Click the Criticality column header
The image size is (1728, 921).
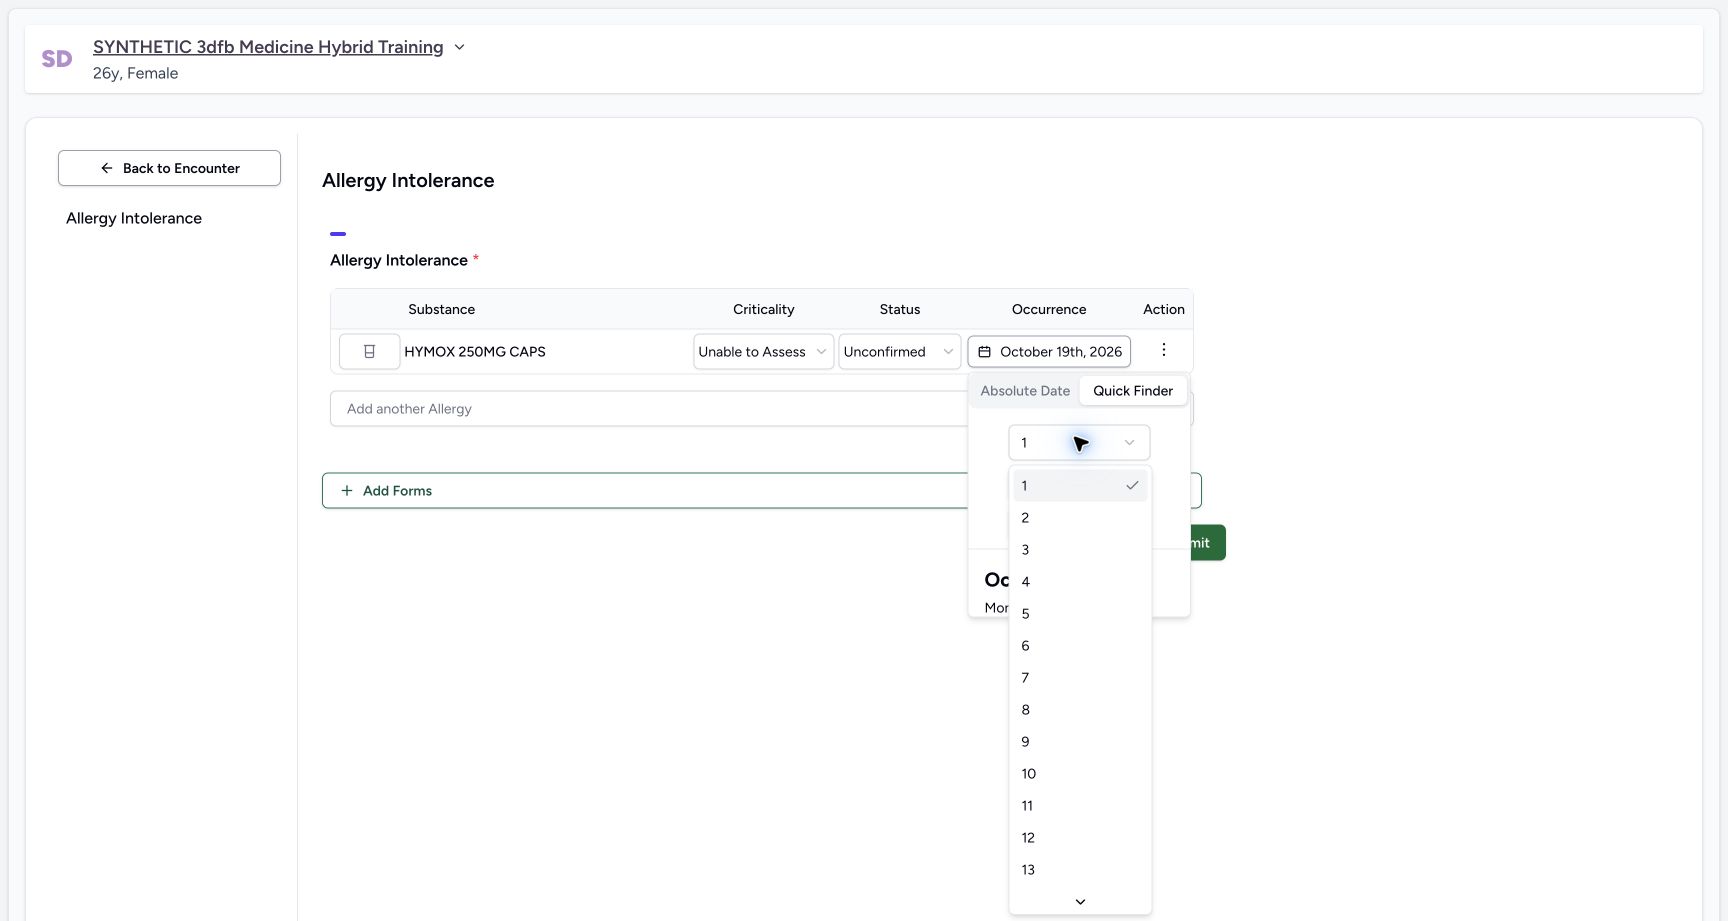(x=763, y=310)
